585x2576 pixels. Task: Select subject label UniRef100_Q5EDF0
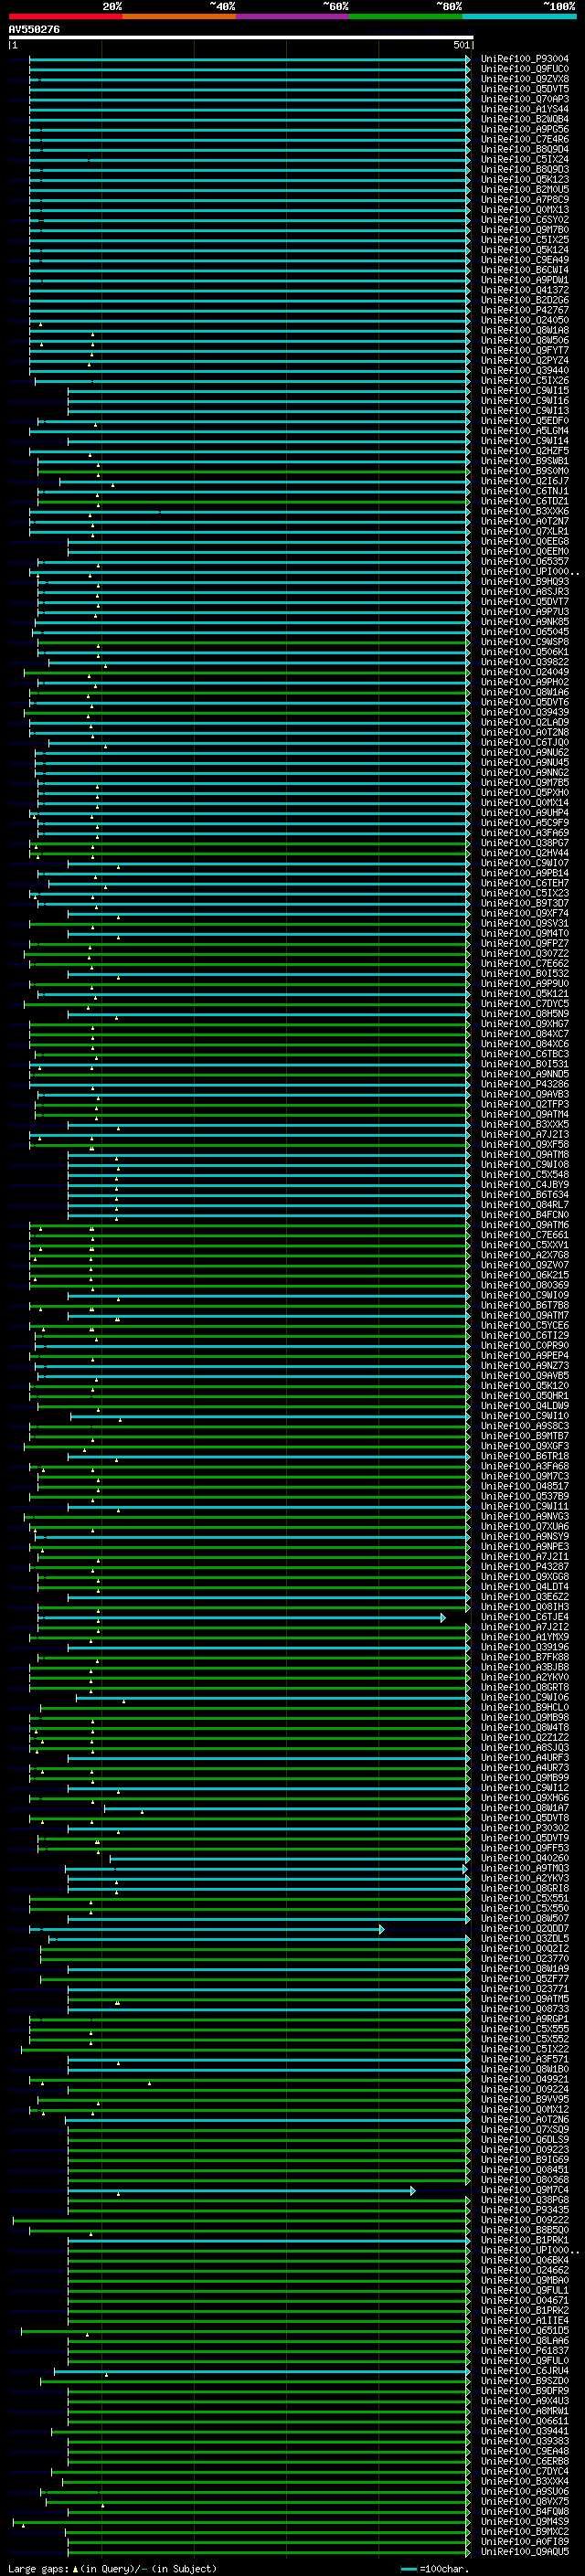[525, 421]
